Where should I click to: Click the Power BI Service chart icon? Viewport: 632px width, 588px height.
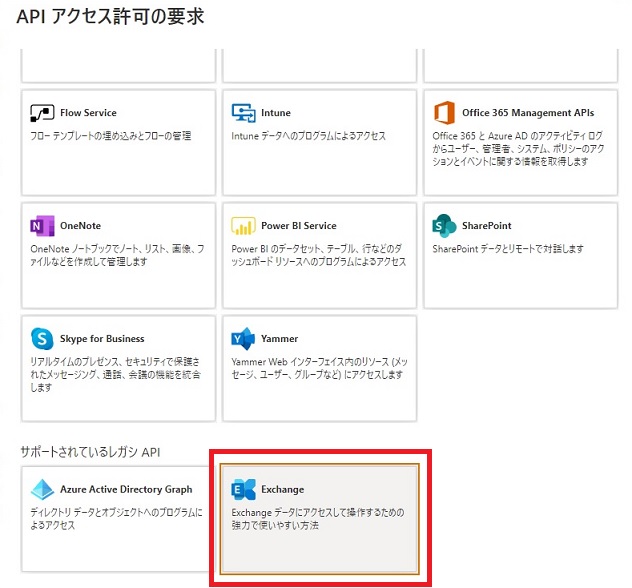coord(243,226)
